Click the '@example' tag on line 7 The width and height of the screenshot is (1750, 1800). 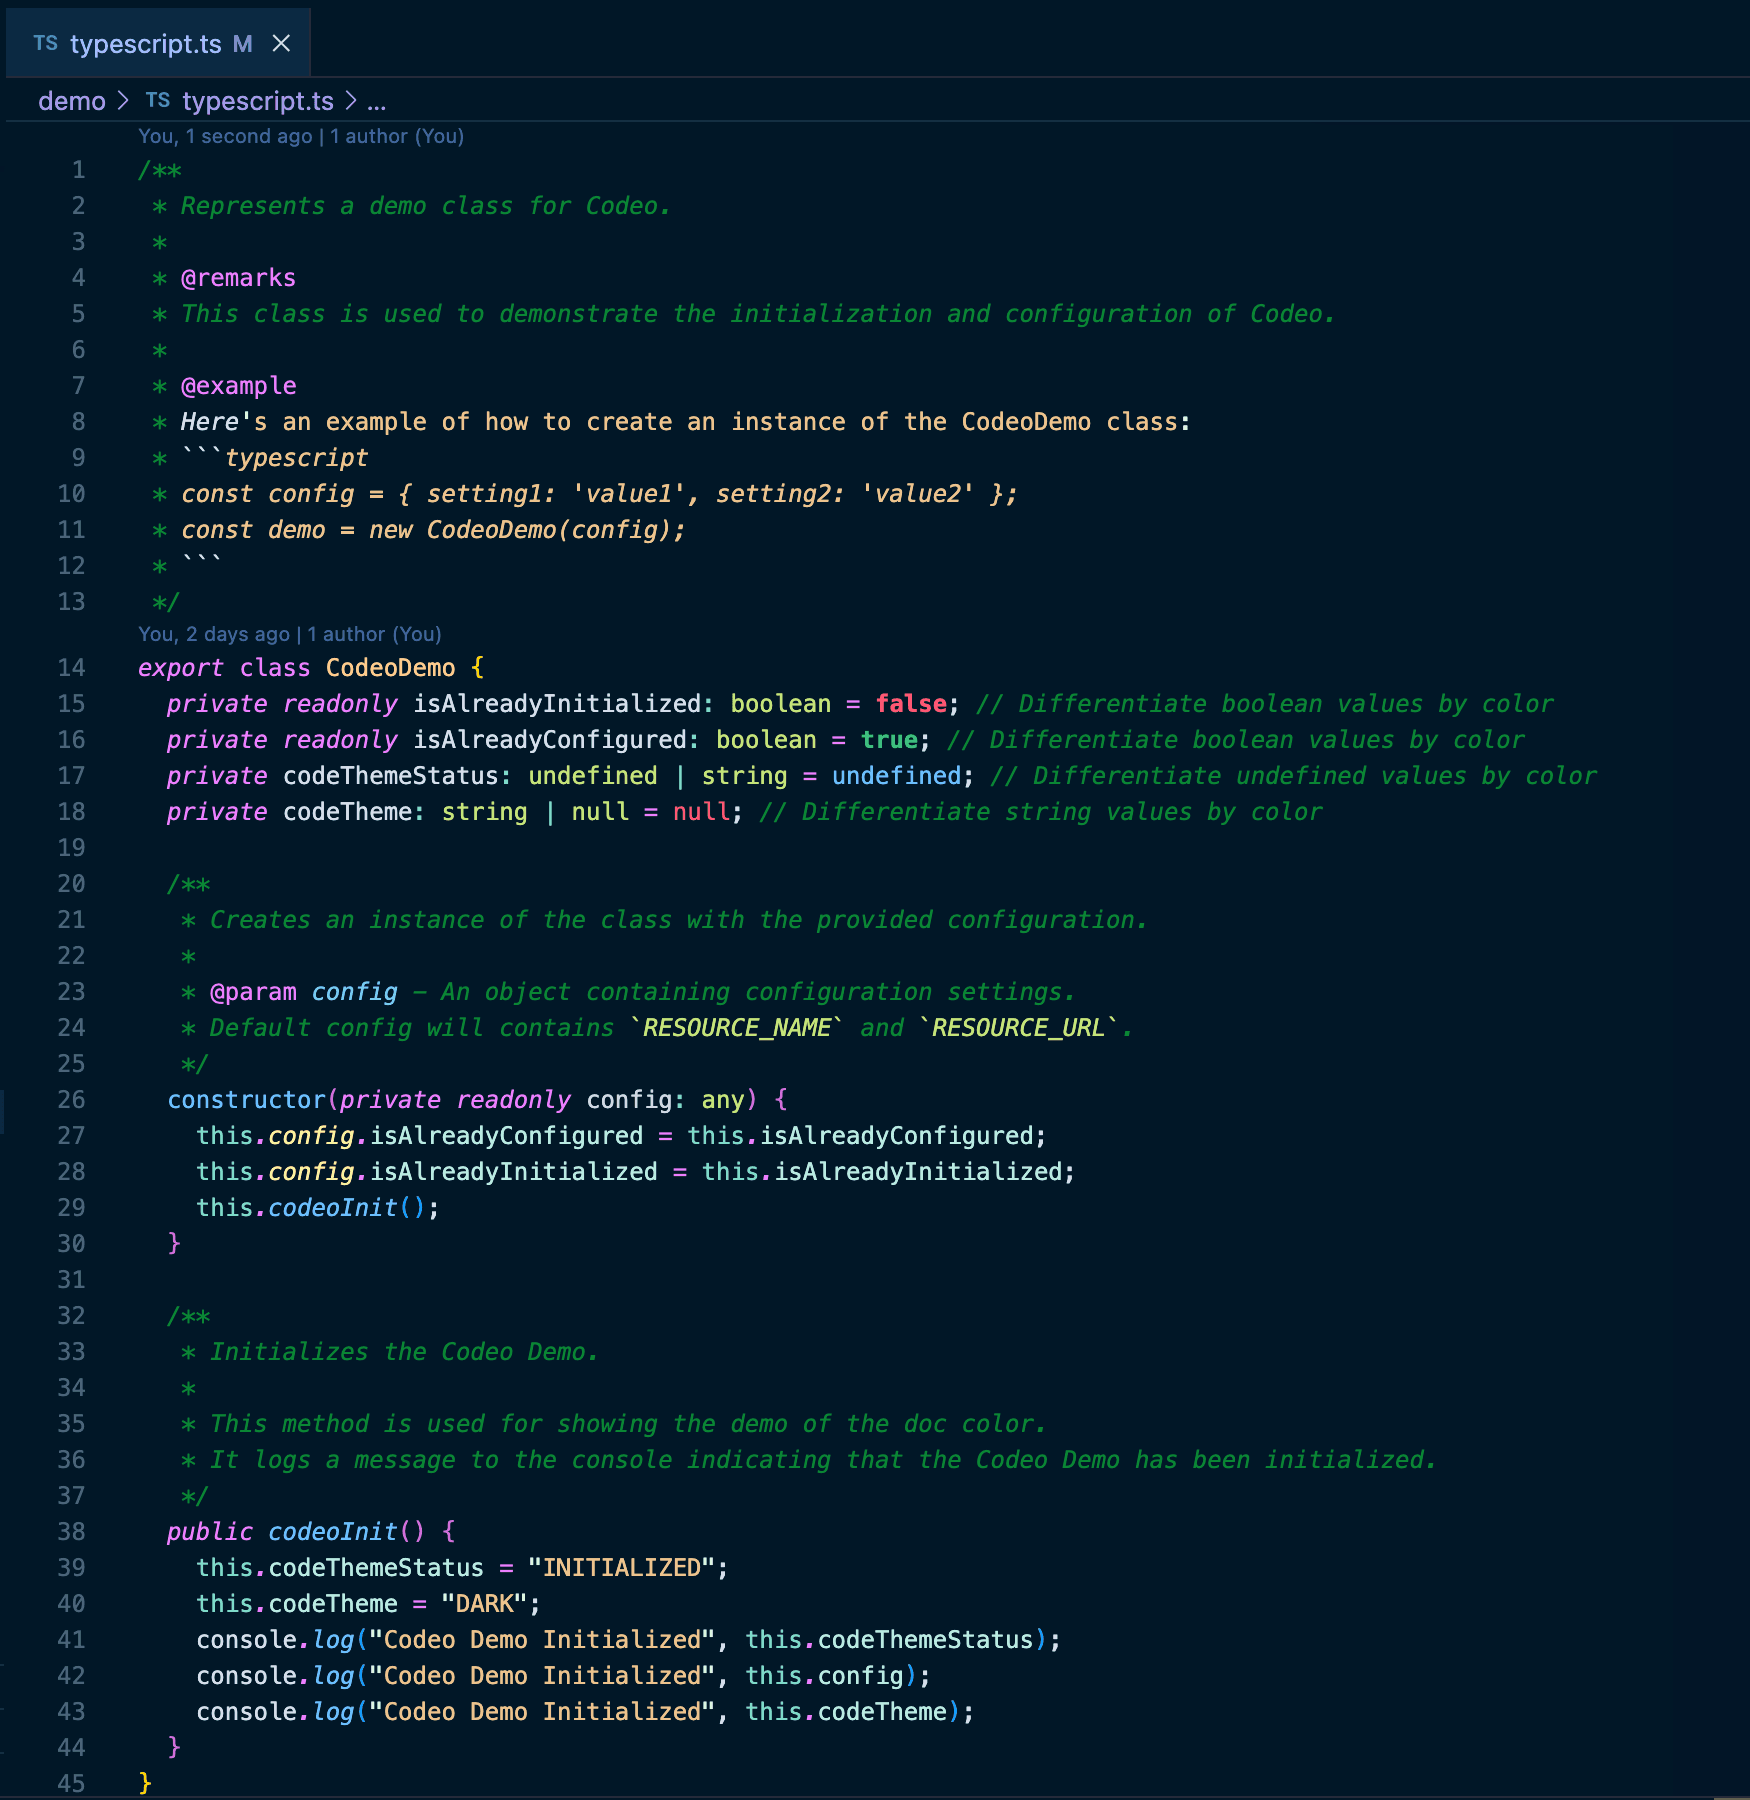pyautogui.click(x=238, y=386)
